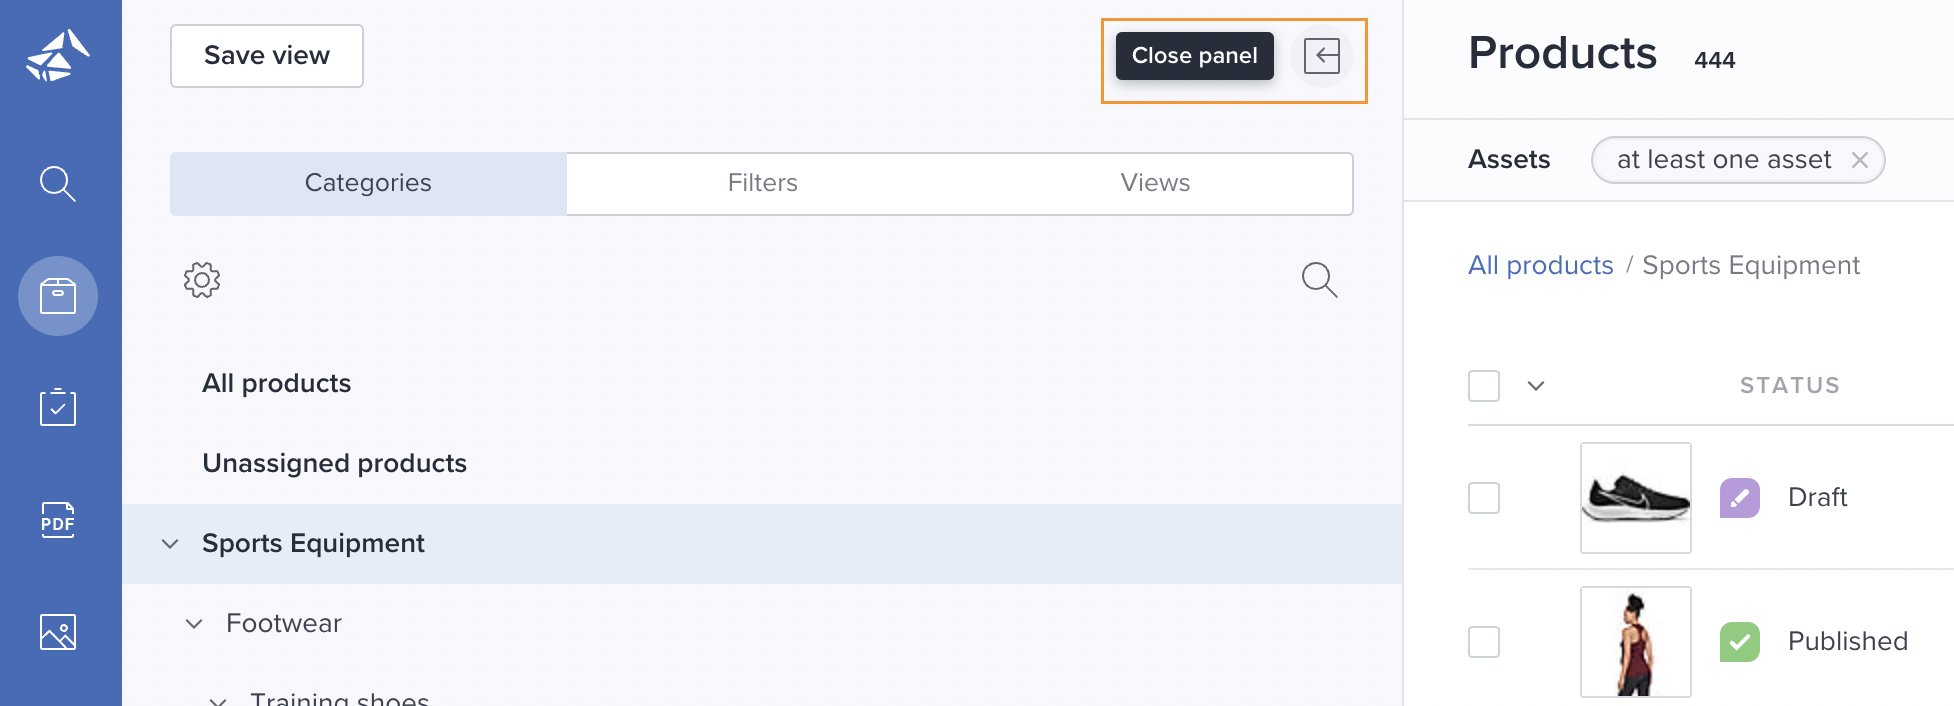Check the Published product row checkbox

[x=1484, y=642]
